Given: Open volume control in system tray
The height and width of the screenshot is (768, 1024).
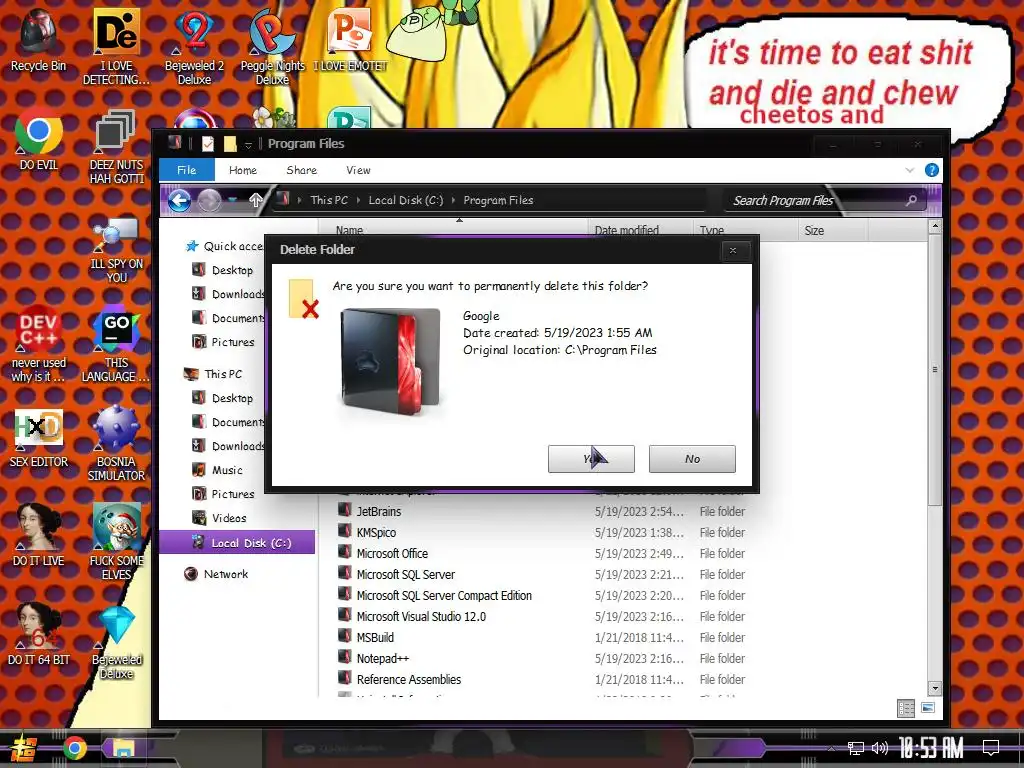Looking at the screenshot, I should click(x=880, y=748).
